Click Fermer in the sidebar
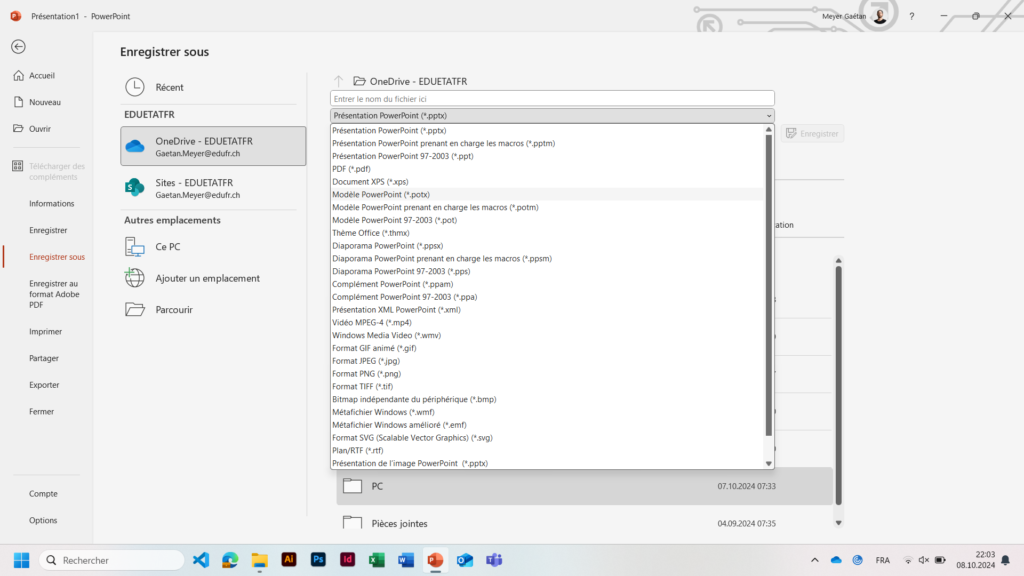The width and height of the screenshot is (1024, 576). click(41, 412)
